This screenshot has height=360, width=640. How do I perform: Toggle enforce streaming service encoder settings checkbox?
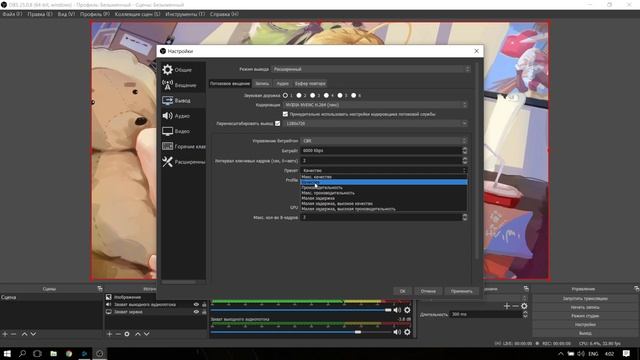click(x=285, y=114)
